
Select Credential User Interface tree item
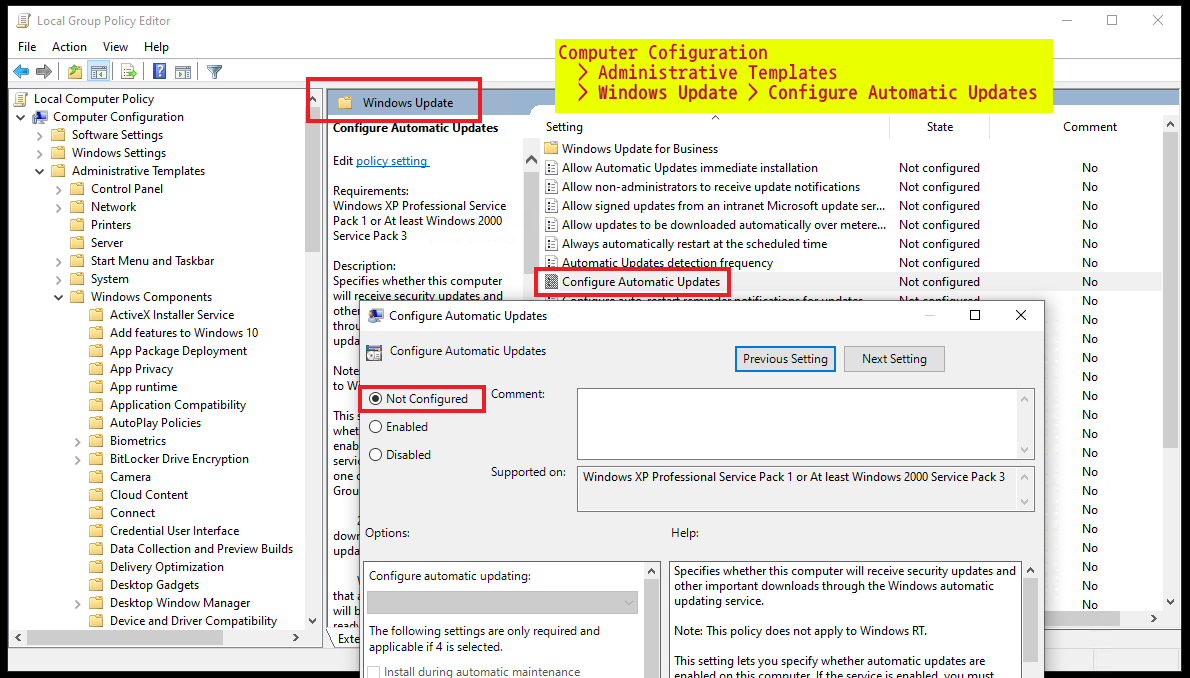[175, 531]
